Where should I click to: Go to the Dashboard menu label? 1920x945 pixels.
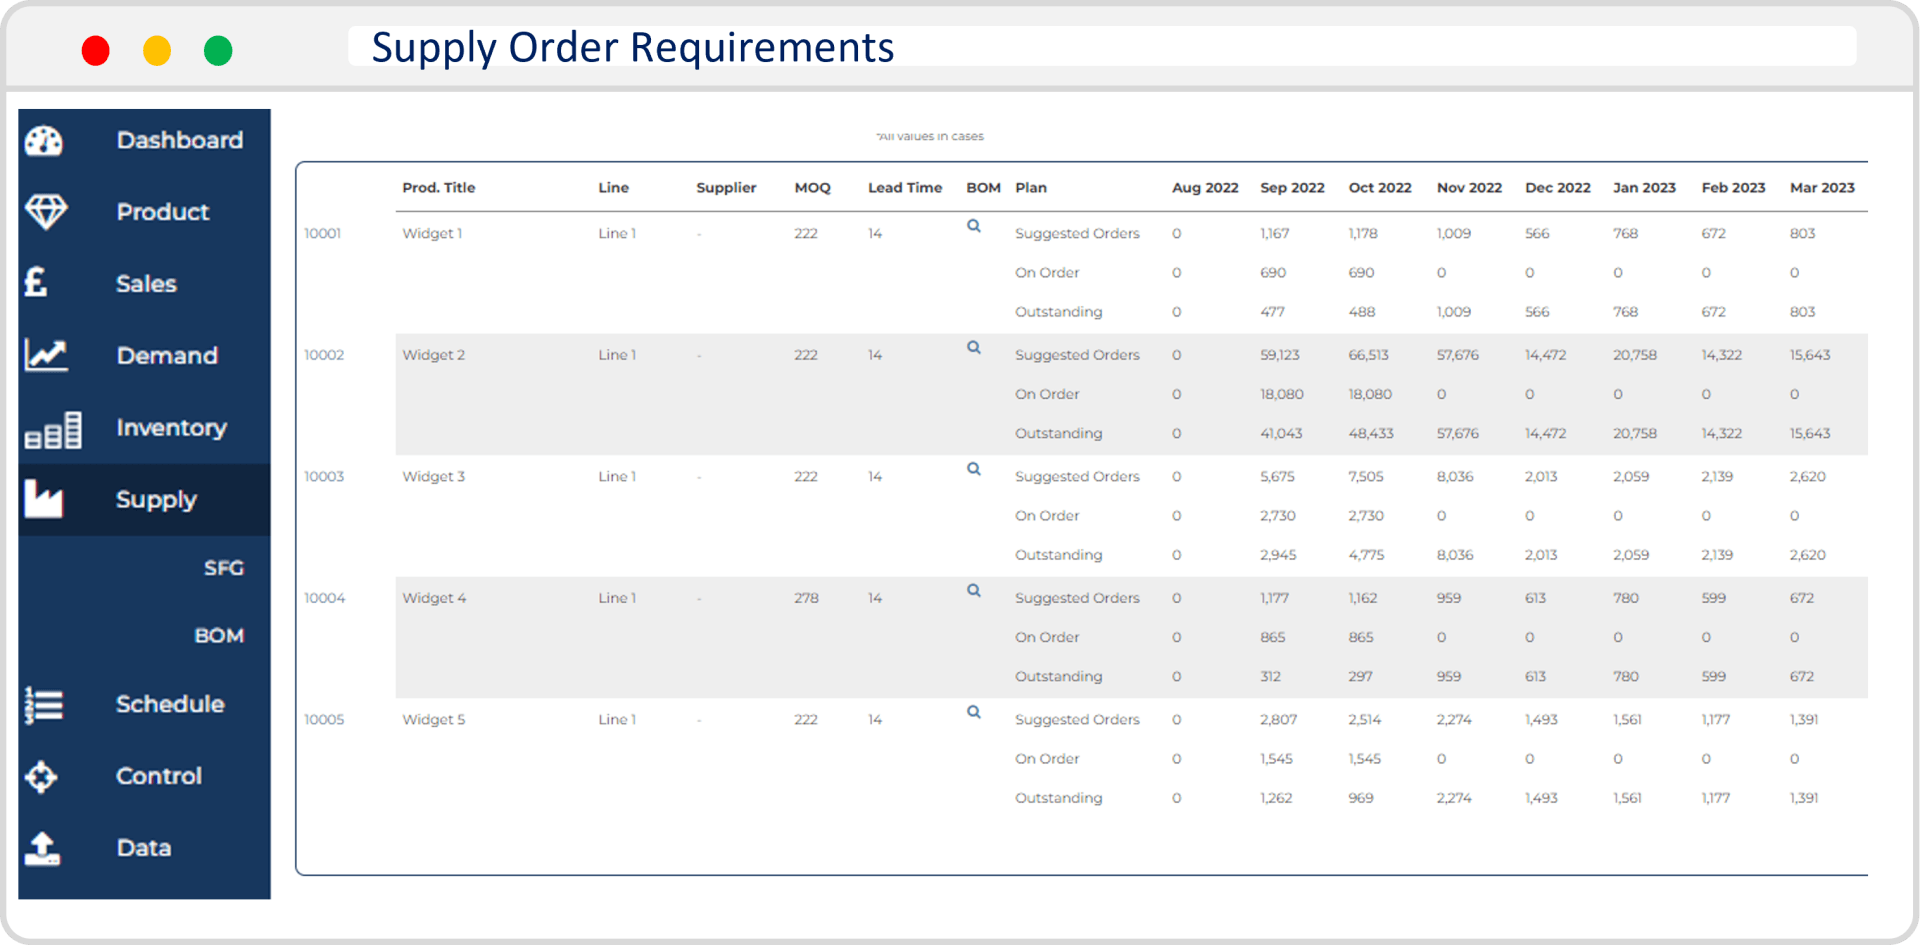pyautogui.click(x=180, y=141)
